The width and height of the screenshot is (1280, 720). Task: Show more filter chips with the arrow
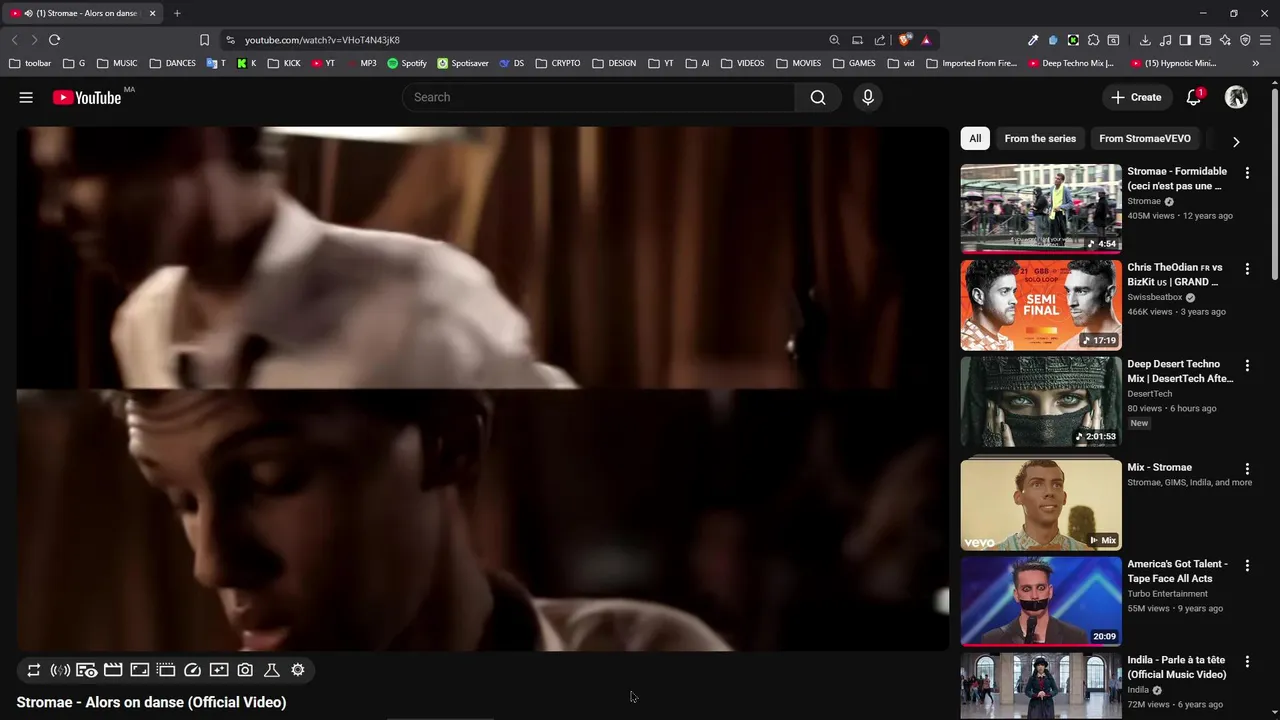[1236, 142]
